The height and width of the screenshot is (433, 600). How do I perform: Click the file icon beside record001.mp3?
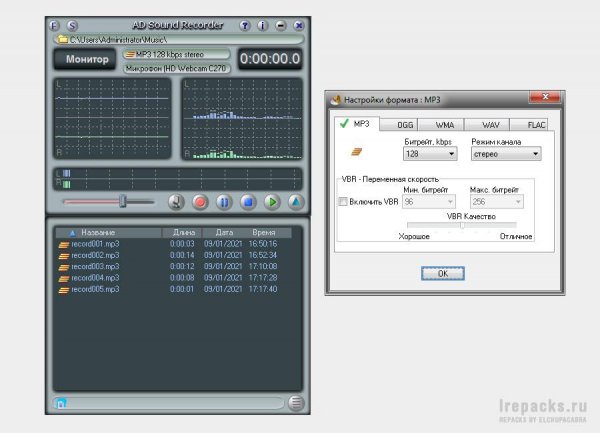64,245
